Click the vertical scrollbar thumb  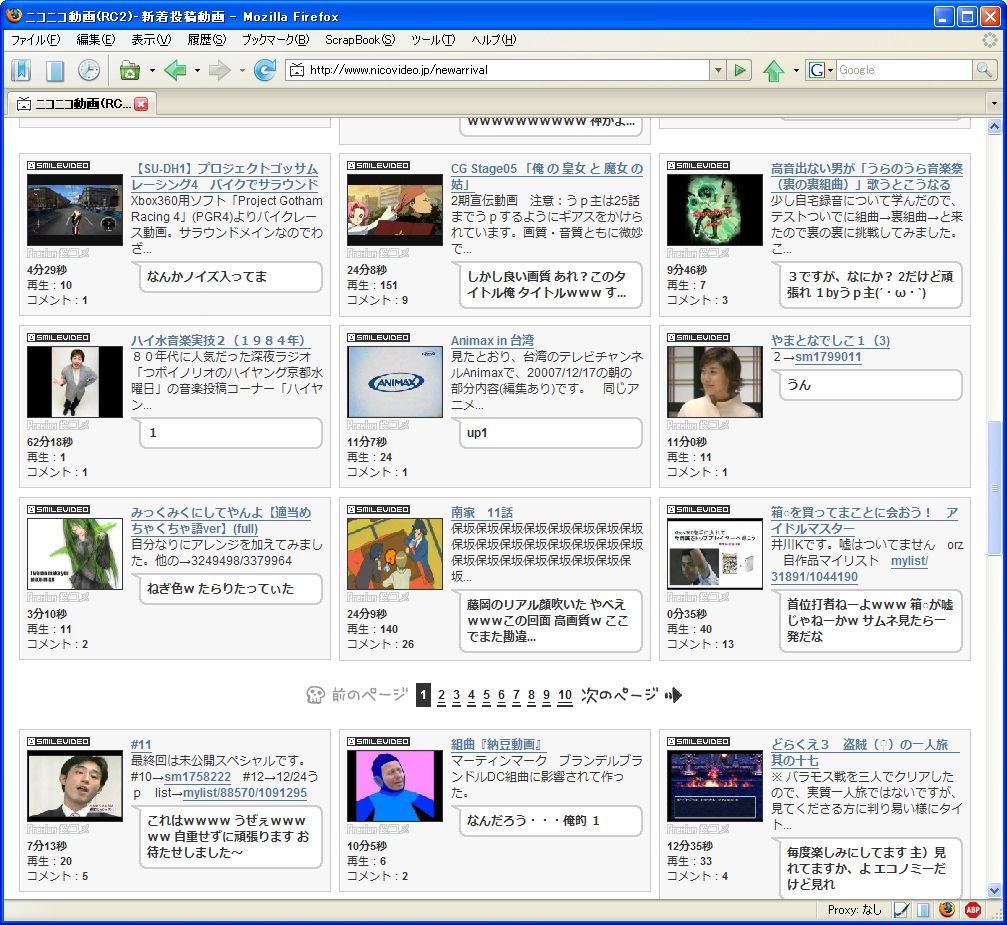994,488
